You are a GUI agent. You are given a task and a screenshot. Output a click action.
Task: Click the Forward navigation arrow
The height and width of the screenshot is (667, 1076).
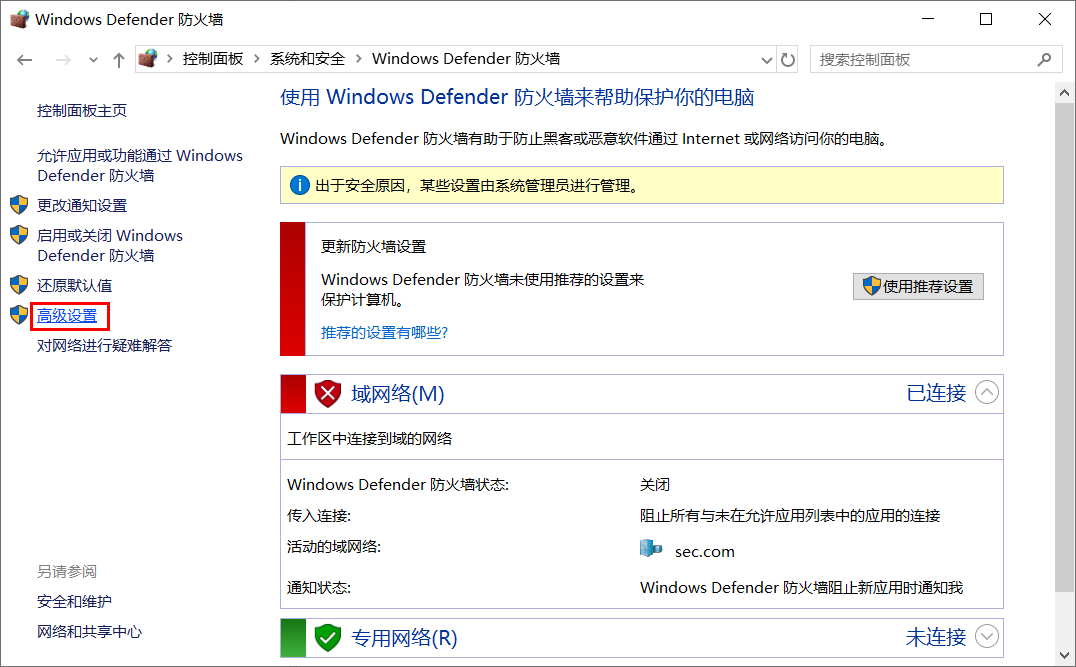pos(63,60)
